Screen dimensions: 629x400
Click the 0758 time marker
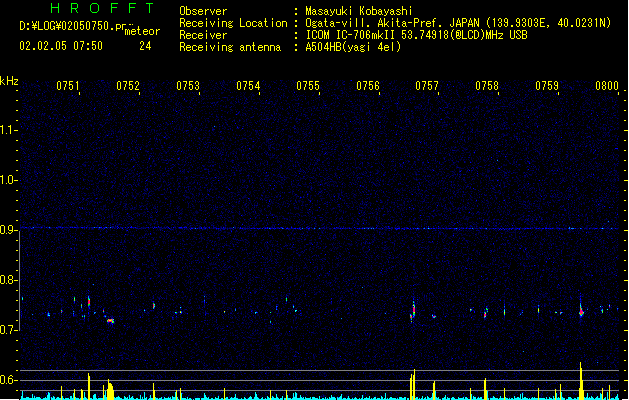point(487,86)
